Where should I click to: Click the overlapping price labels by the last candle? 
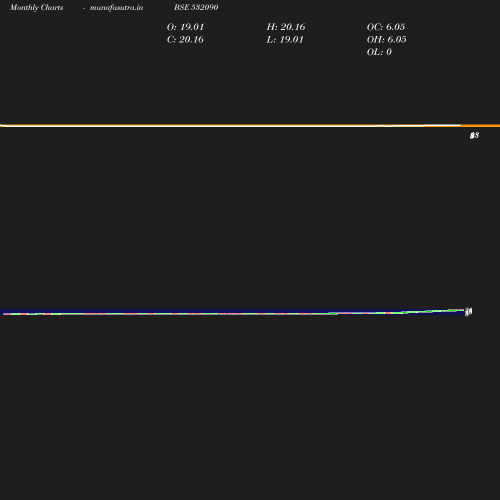(469, 312)
